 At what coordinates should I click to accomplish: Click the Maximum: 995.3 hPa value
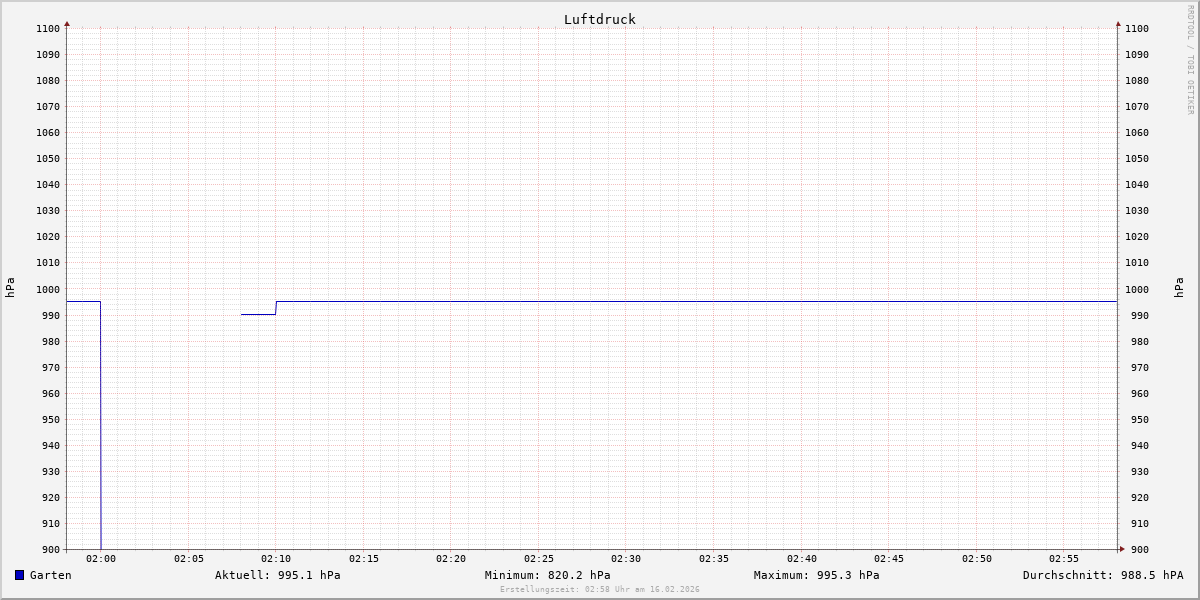(816, 575)
